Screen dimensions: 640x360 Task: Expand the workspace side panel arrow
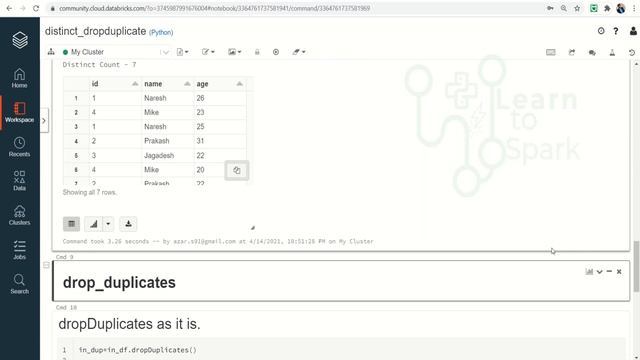coord(44,120)
